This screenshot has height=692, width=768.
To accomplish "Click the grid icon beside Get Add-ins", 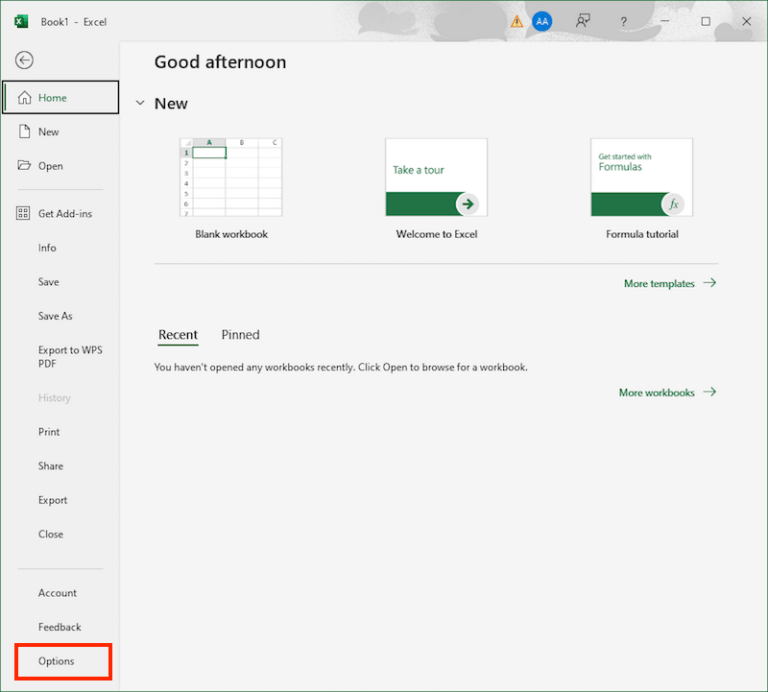I will 23,213.
